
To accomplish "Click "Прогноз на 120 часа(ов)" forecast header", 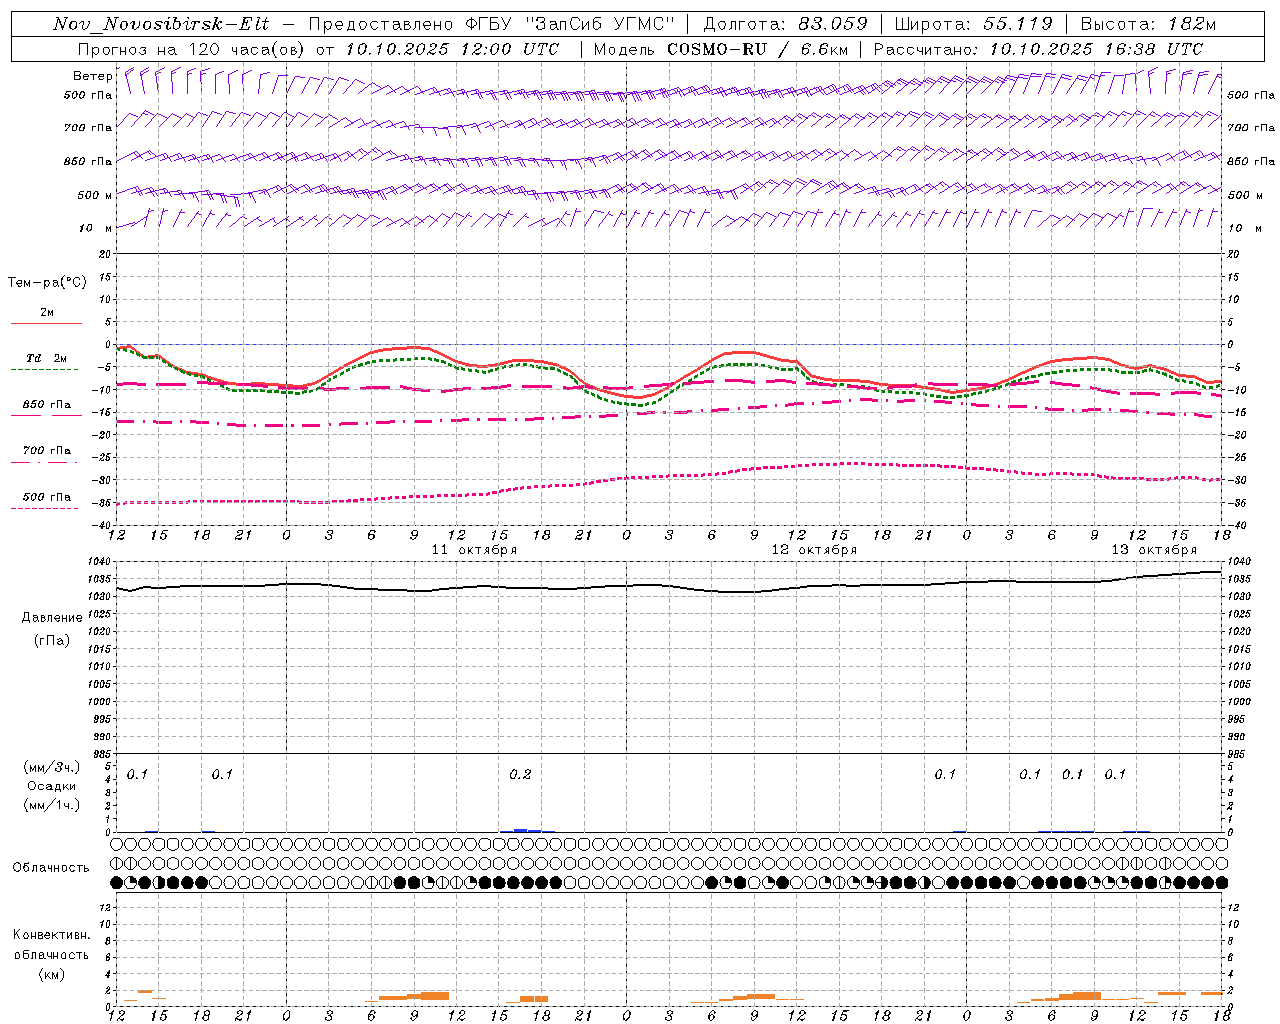I will (x=192, y=49).
